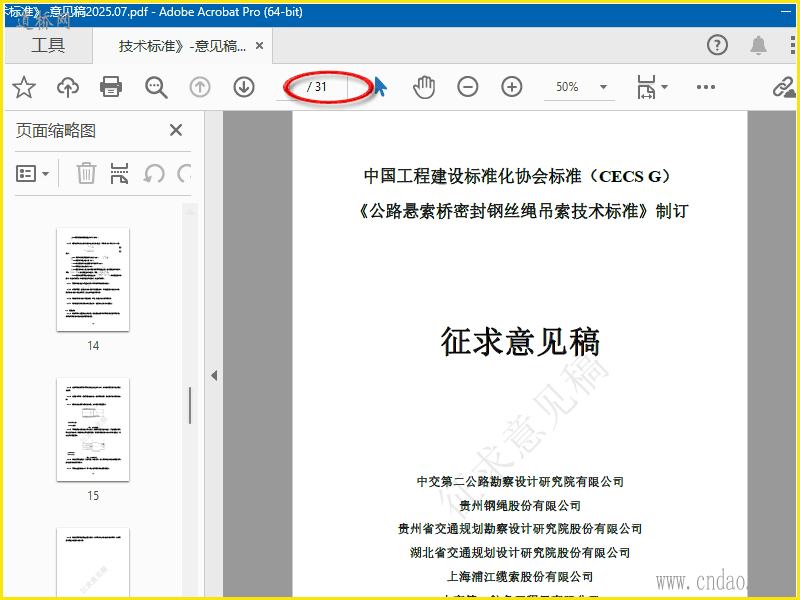
Task: Zoom out with minus icon
Action: coord(467,87)
